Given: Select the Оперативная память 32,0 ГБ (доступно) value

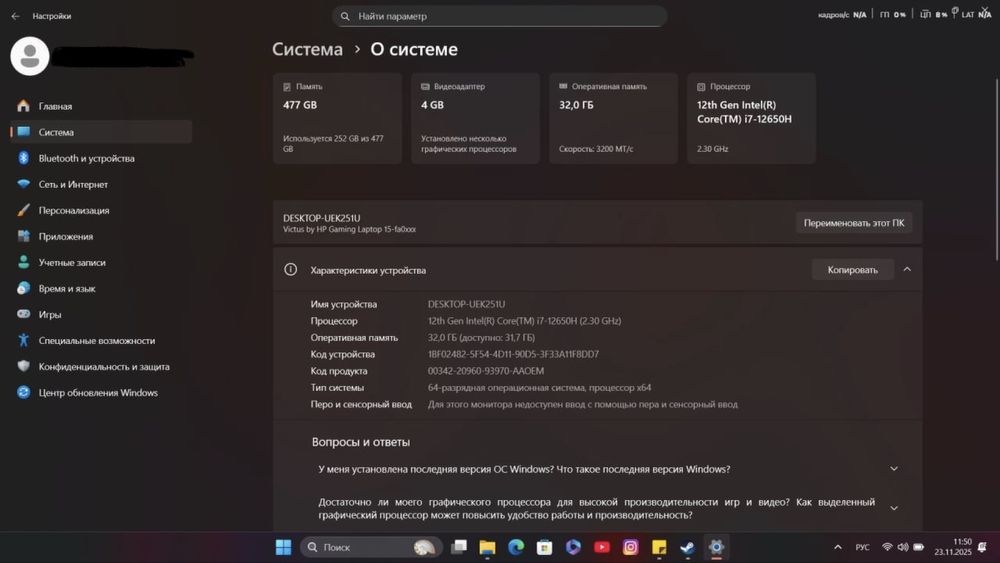Looking at the screenshot, I should tap(482, 337).
